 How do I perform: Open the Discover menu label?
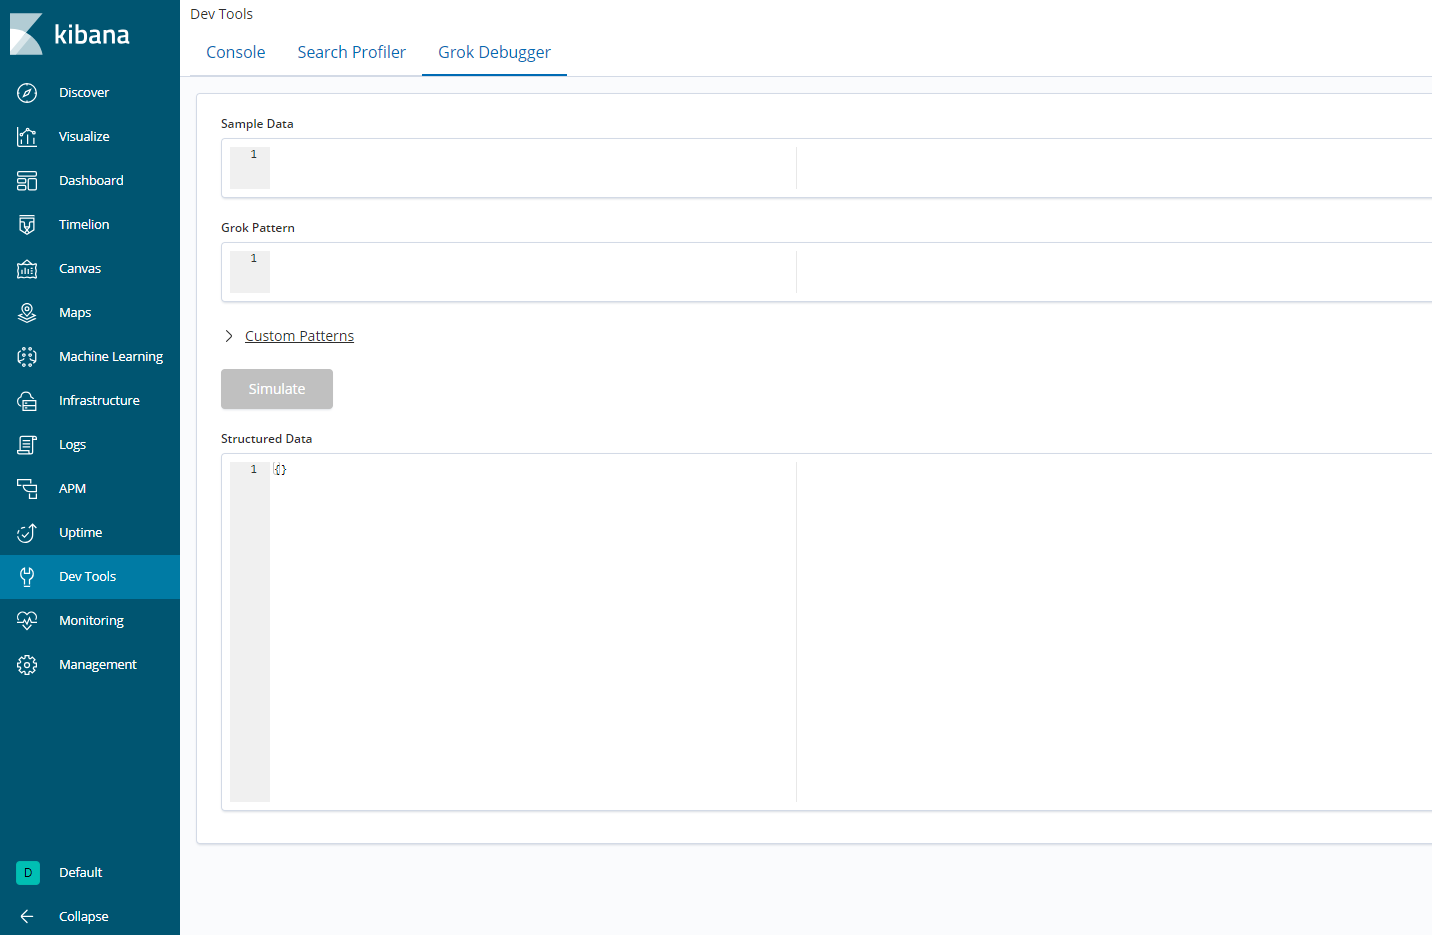point(84,93)
